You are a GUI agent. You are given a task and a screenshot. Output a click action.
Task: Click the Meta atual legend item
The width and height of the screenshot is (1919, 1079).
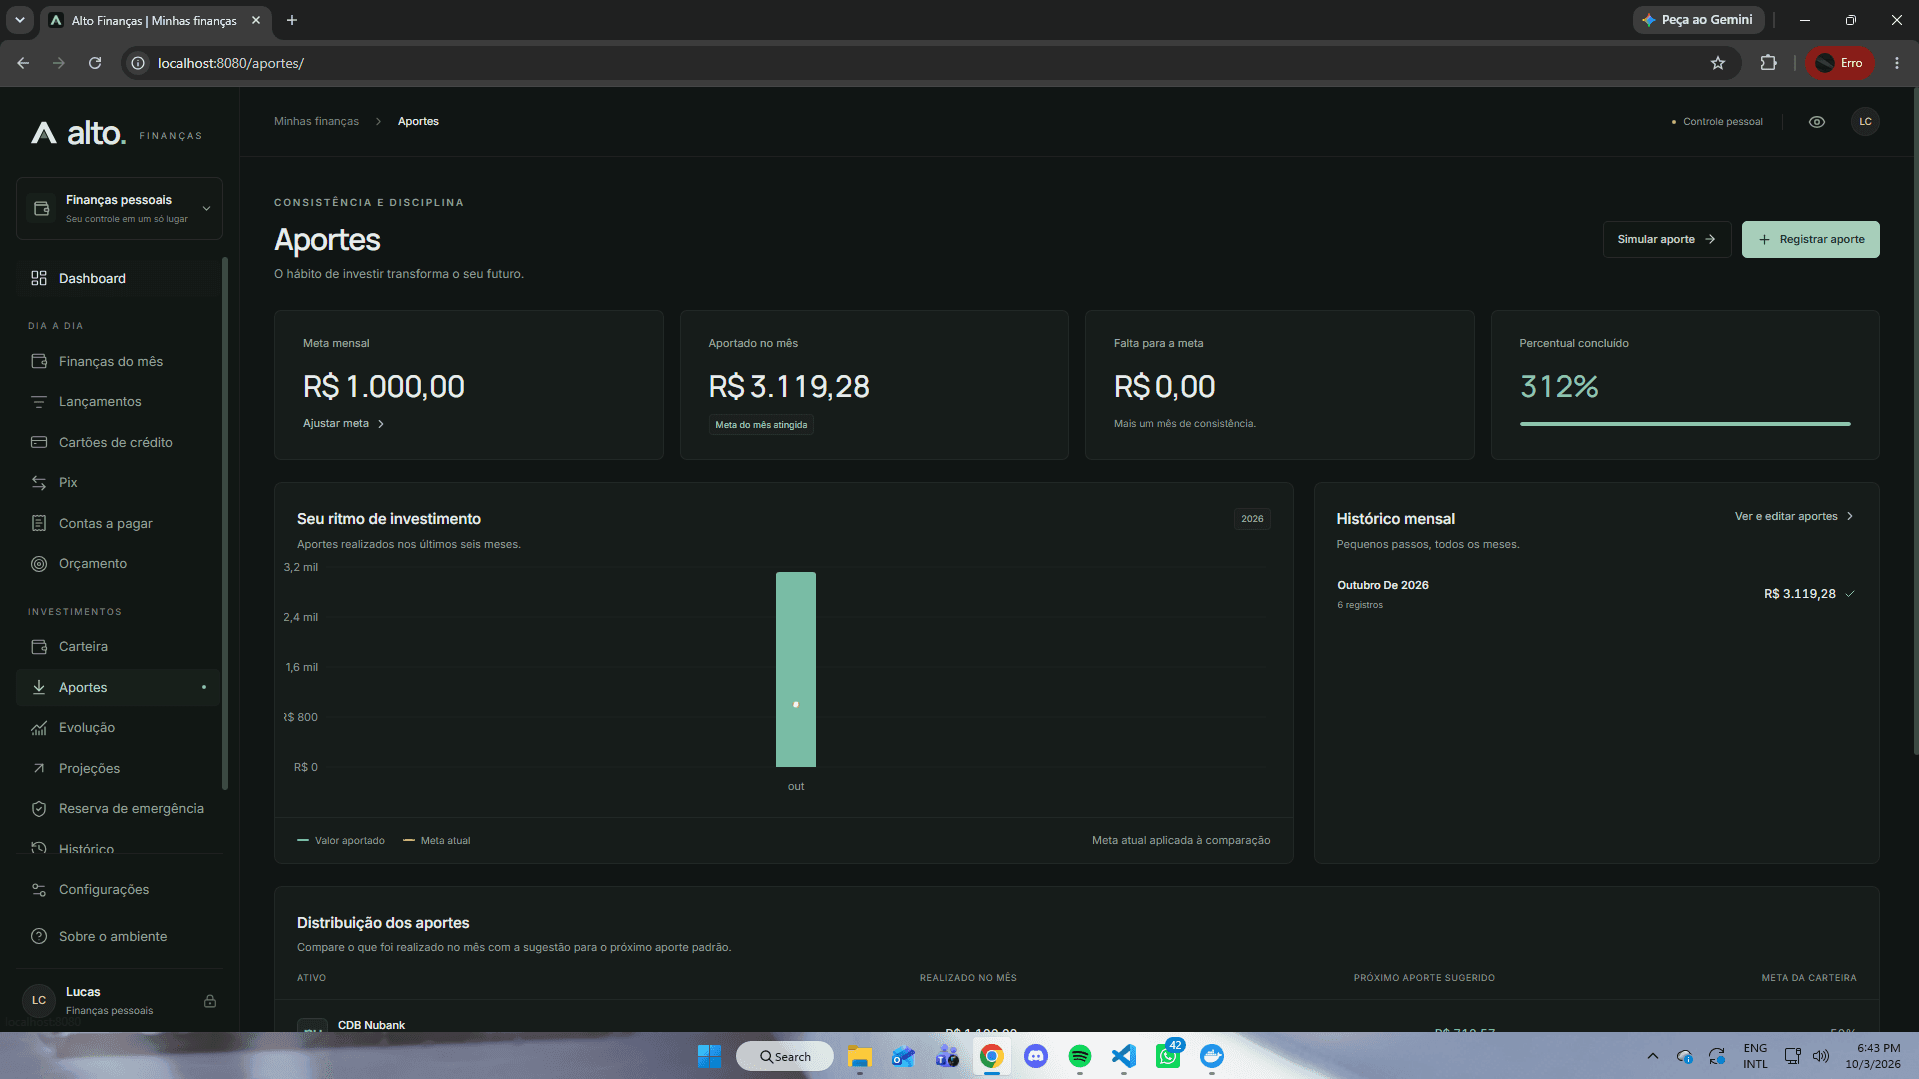(x=436, y=841)
